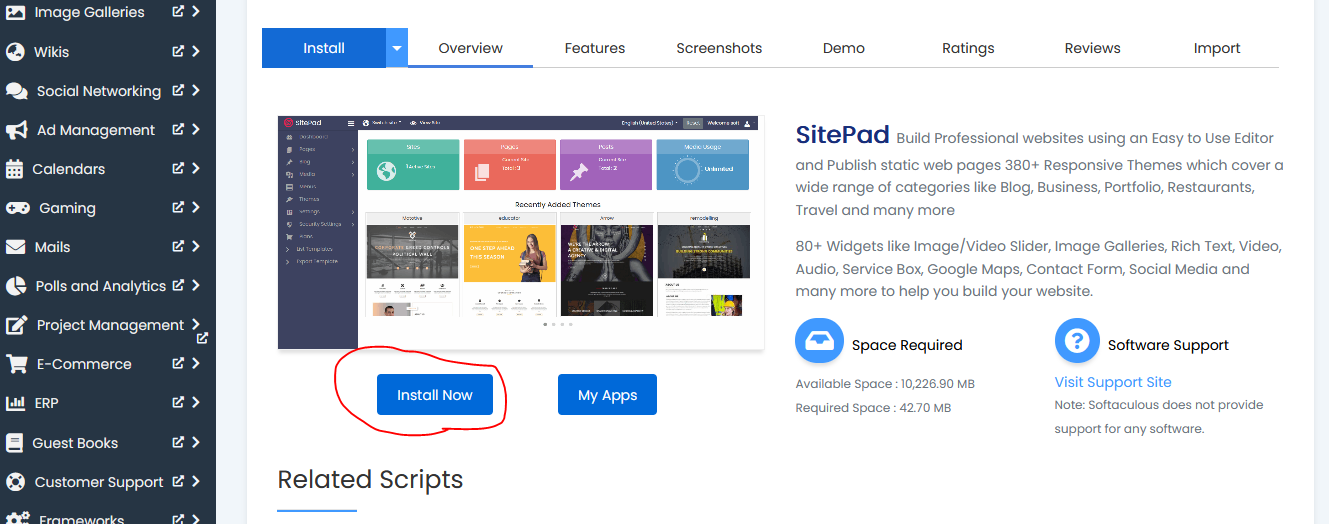
Task: Switch to the Install tab
Action: click(324, 48)
